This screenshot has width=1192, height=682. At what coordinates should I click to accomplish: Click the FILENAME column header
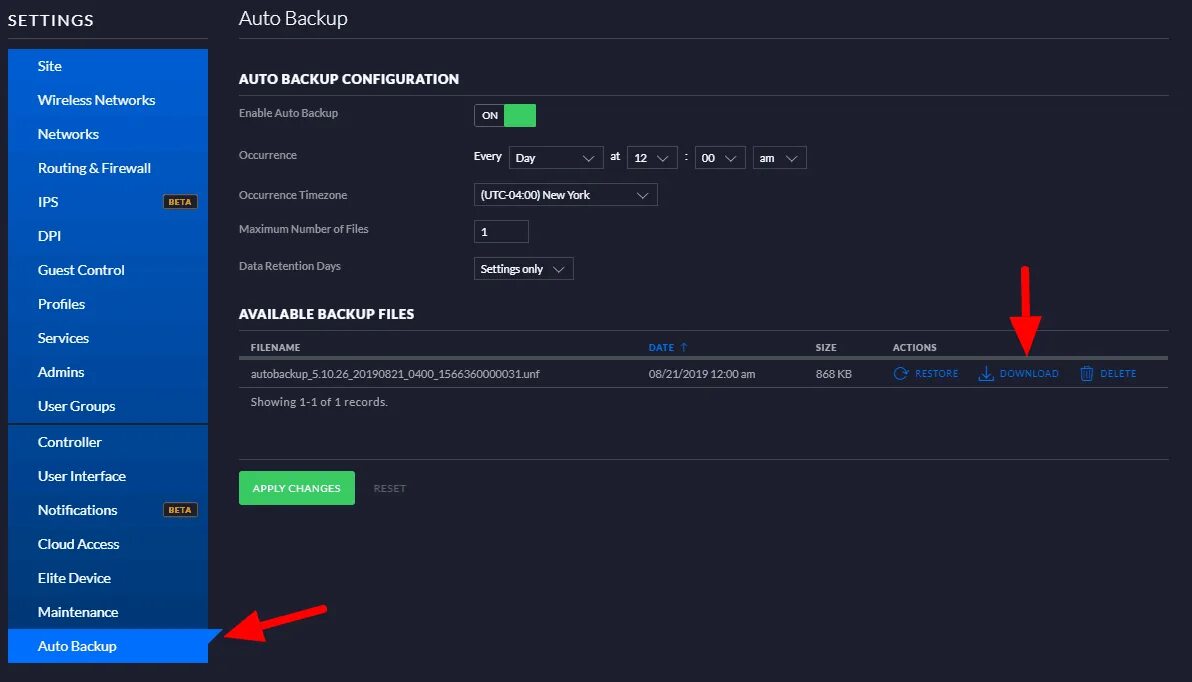click(x=275, y=347)
